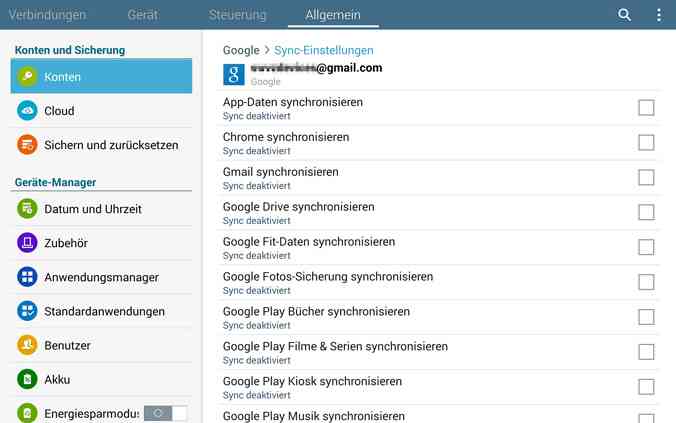Tap the Konten key icon
This screenshot has width=676, height=423.
click(27, 77)
